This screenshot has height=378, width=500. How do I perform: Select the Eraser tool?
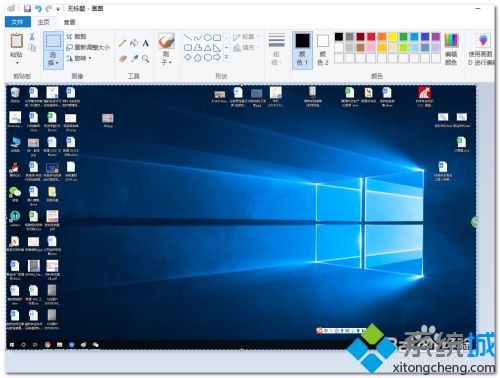(122, 59)
